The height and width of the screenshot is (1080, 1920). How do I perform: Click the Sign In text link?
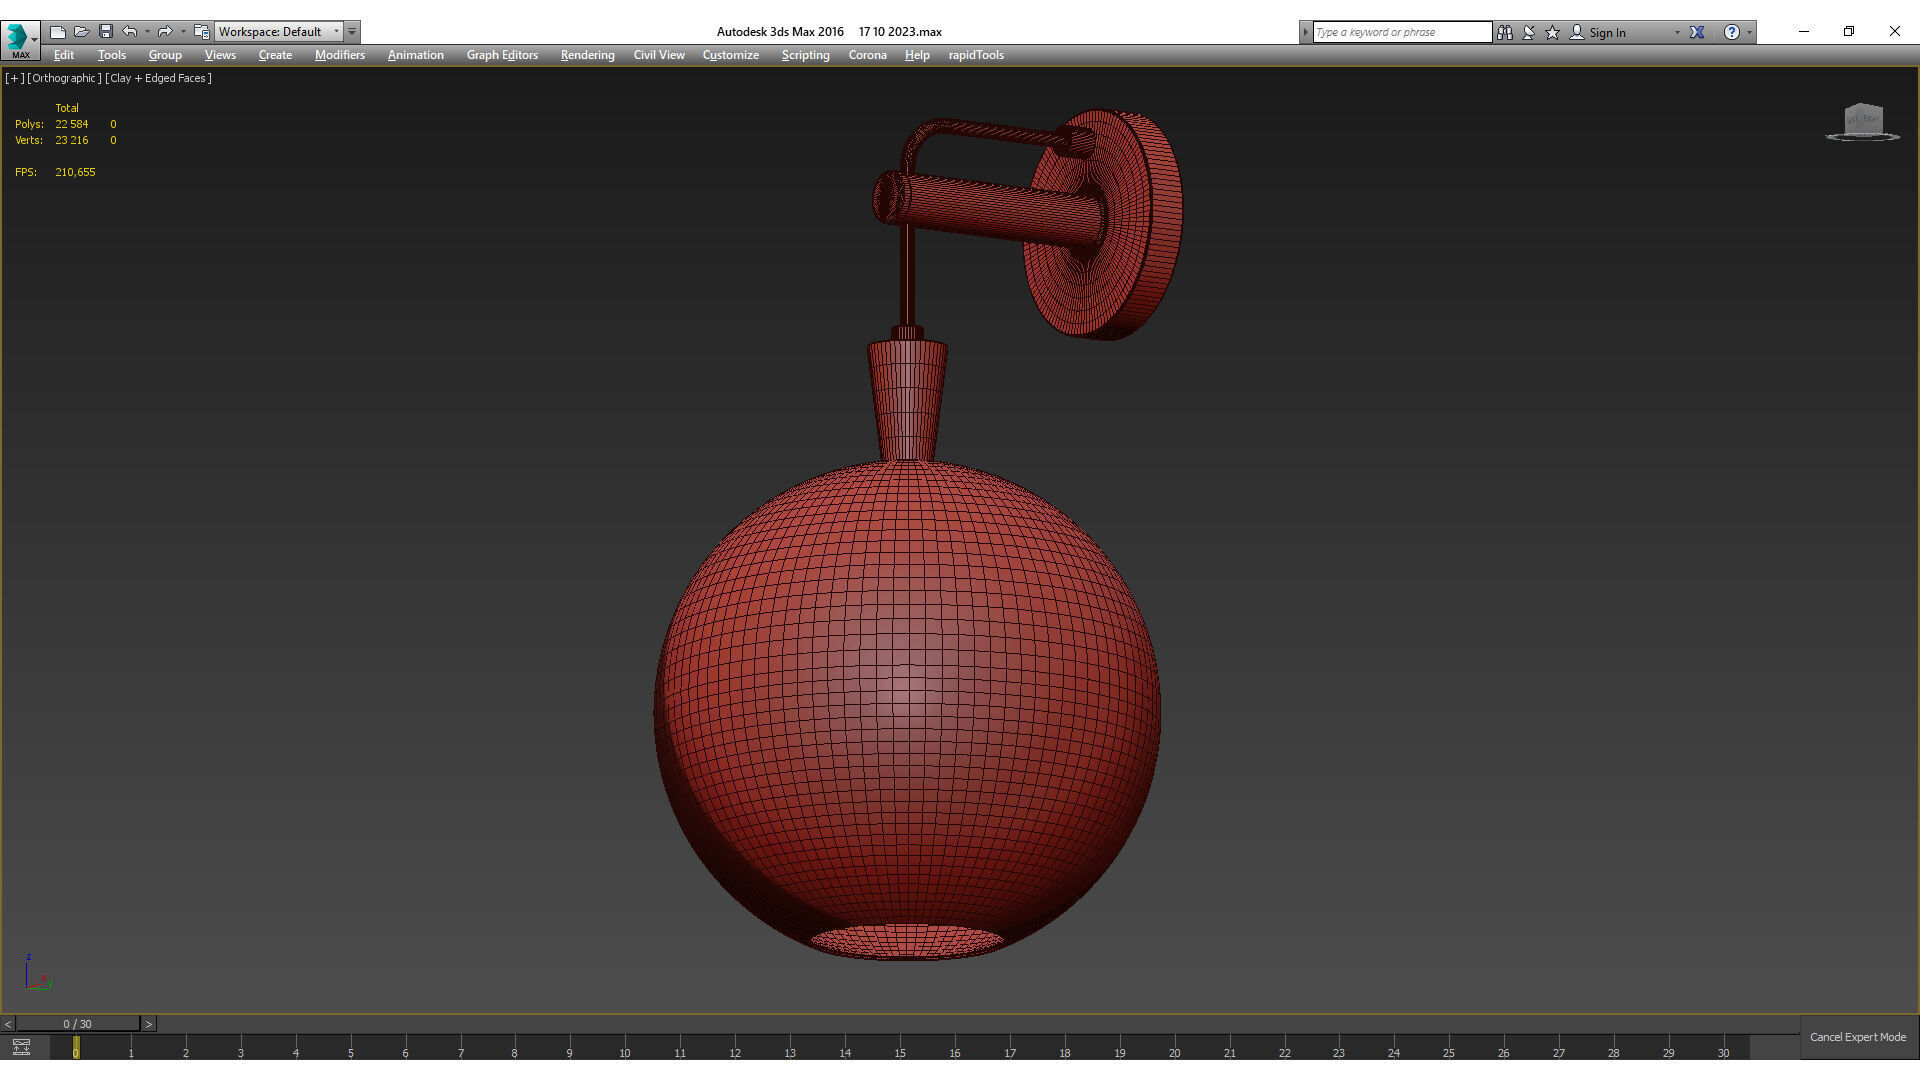(1607, 32)
